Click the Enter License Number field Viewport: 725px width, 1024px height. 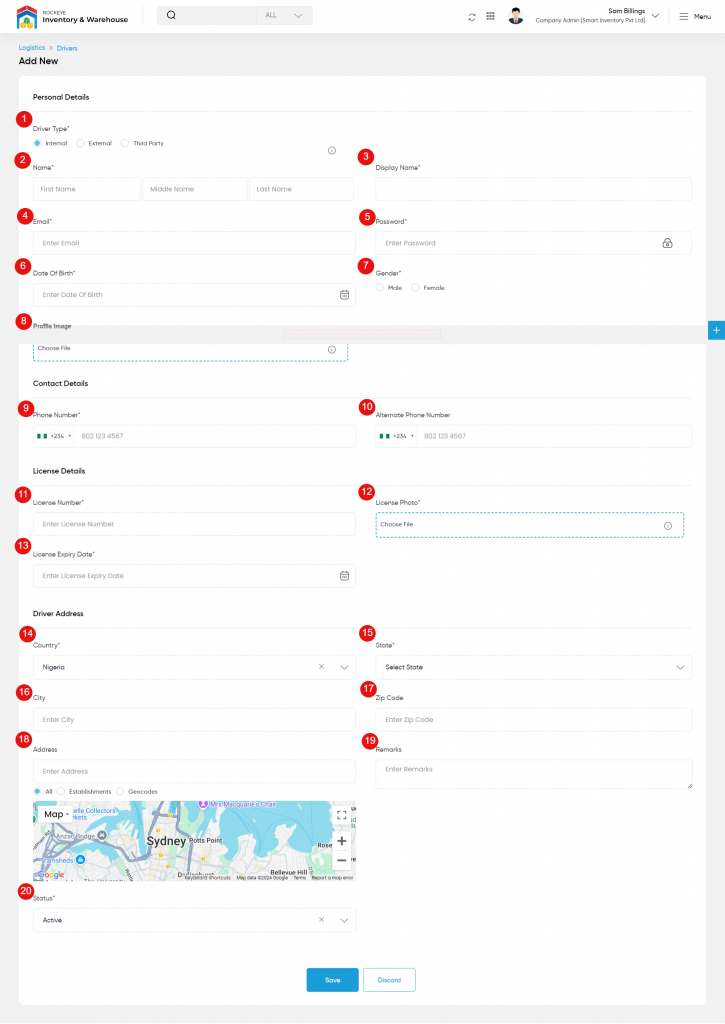point(195,524)
